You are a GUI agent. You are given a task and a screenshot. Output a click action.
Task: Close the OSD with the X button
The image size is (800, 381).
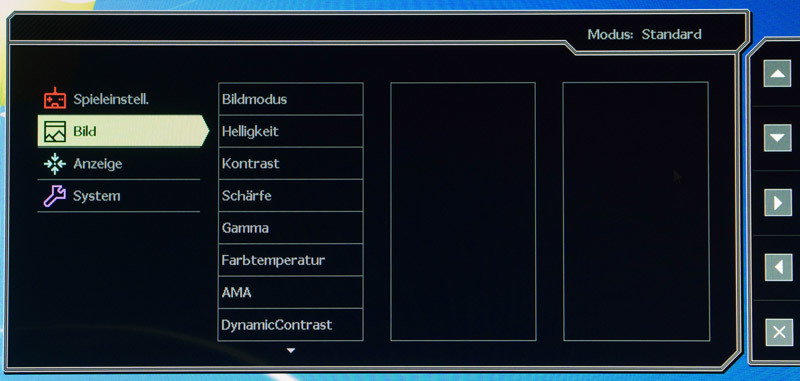pos(779,332)
